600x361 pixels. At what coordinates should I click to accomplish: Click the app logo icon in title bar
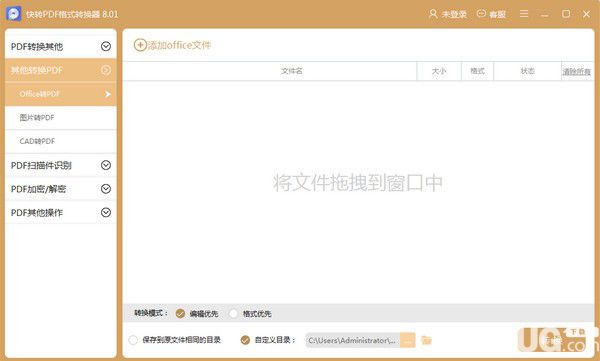[14, 14]
